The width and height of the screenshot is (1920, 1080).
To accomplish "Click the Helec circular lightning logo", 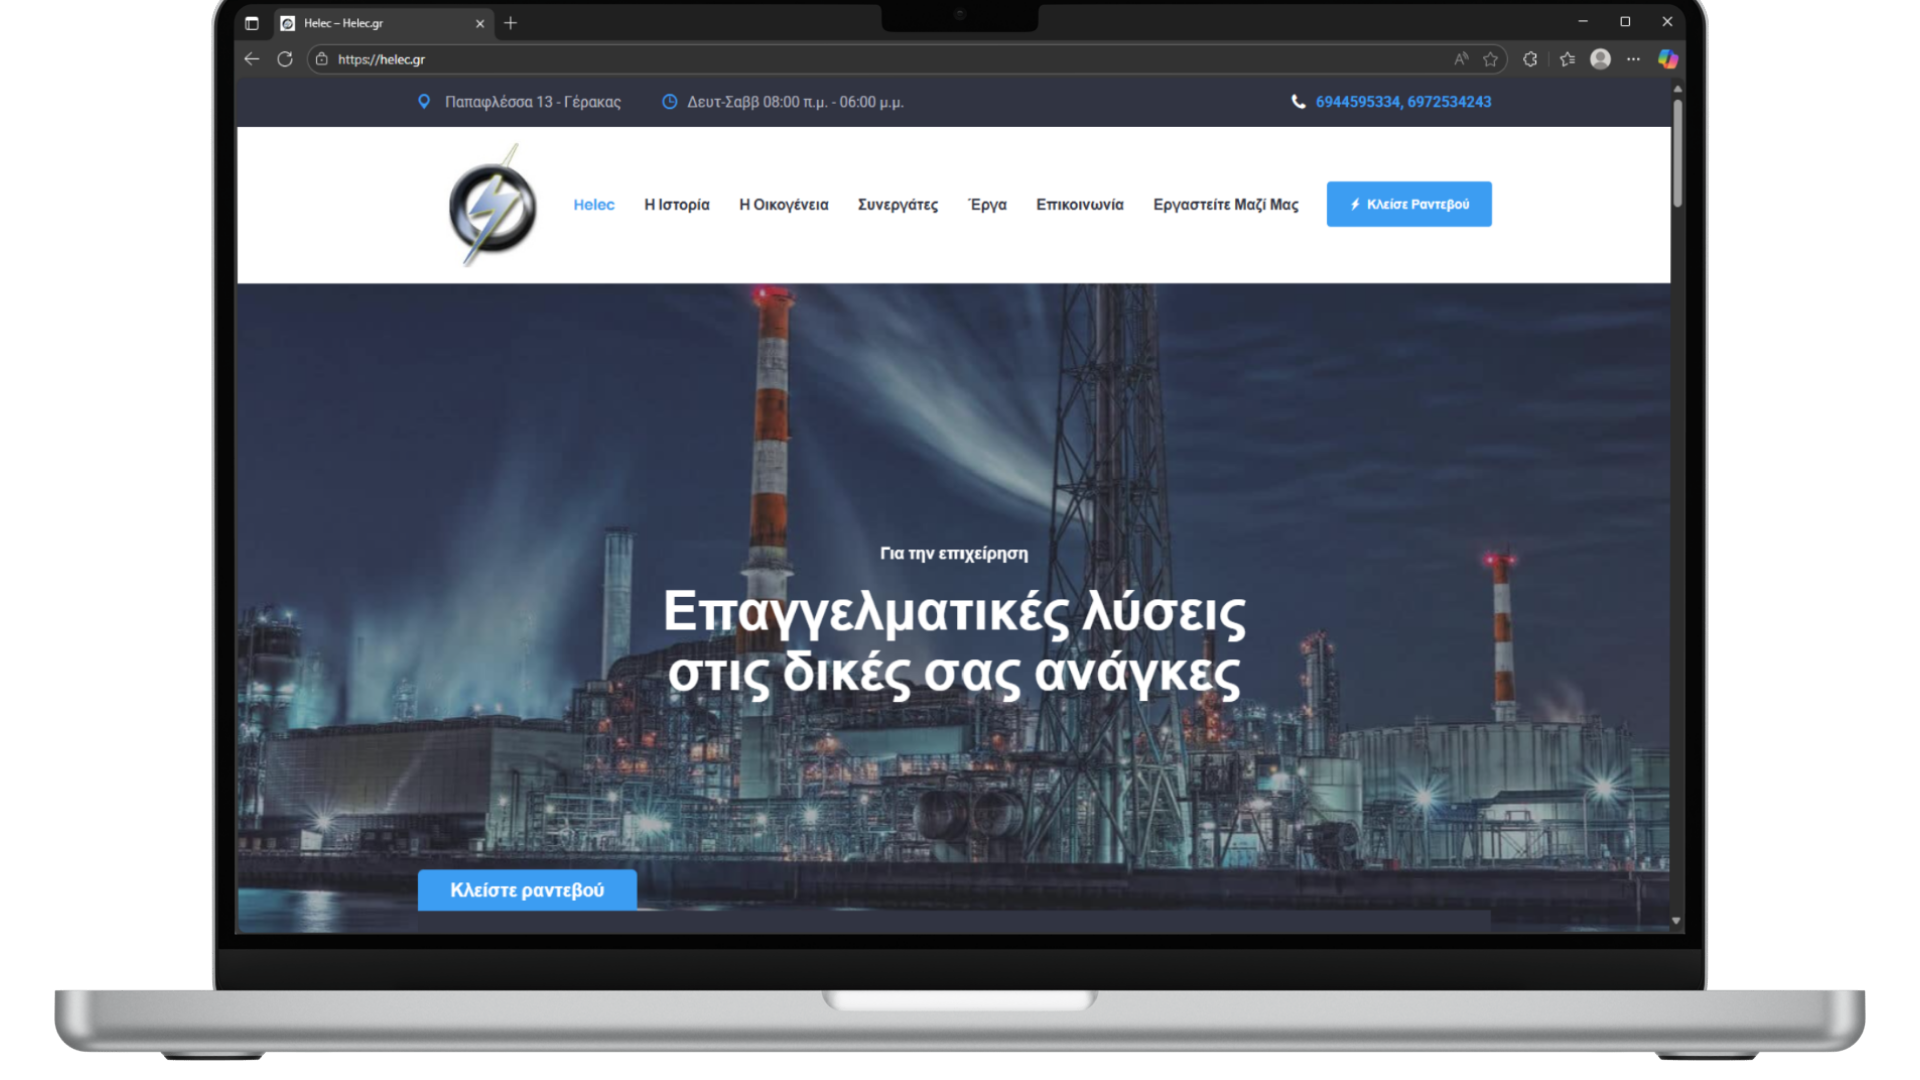I will 492,206.
